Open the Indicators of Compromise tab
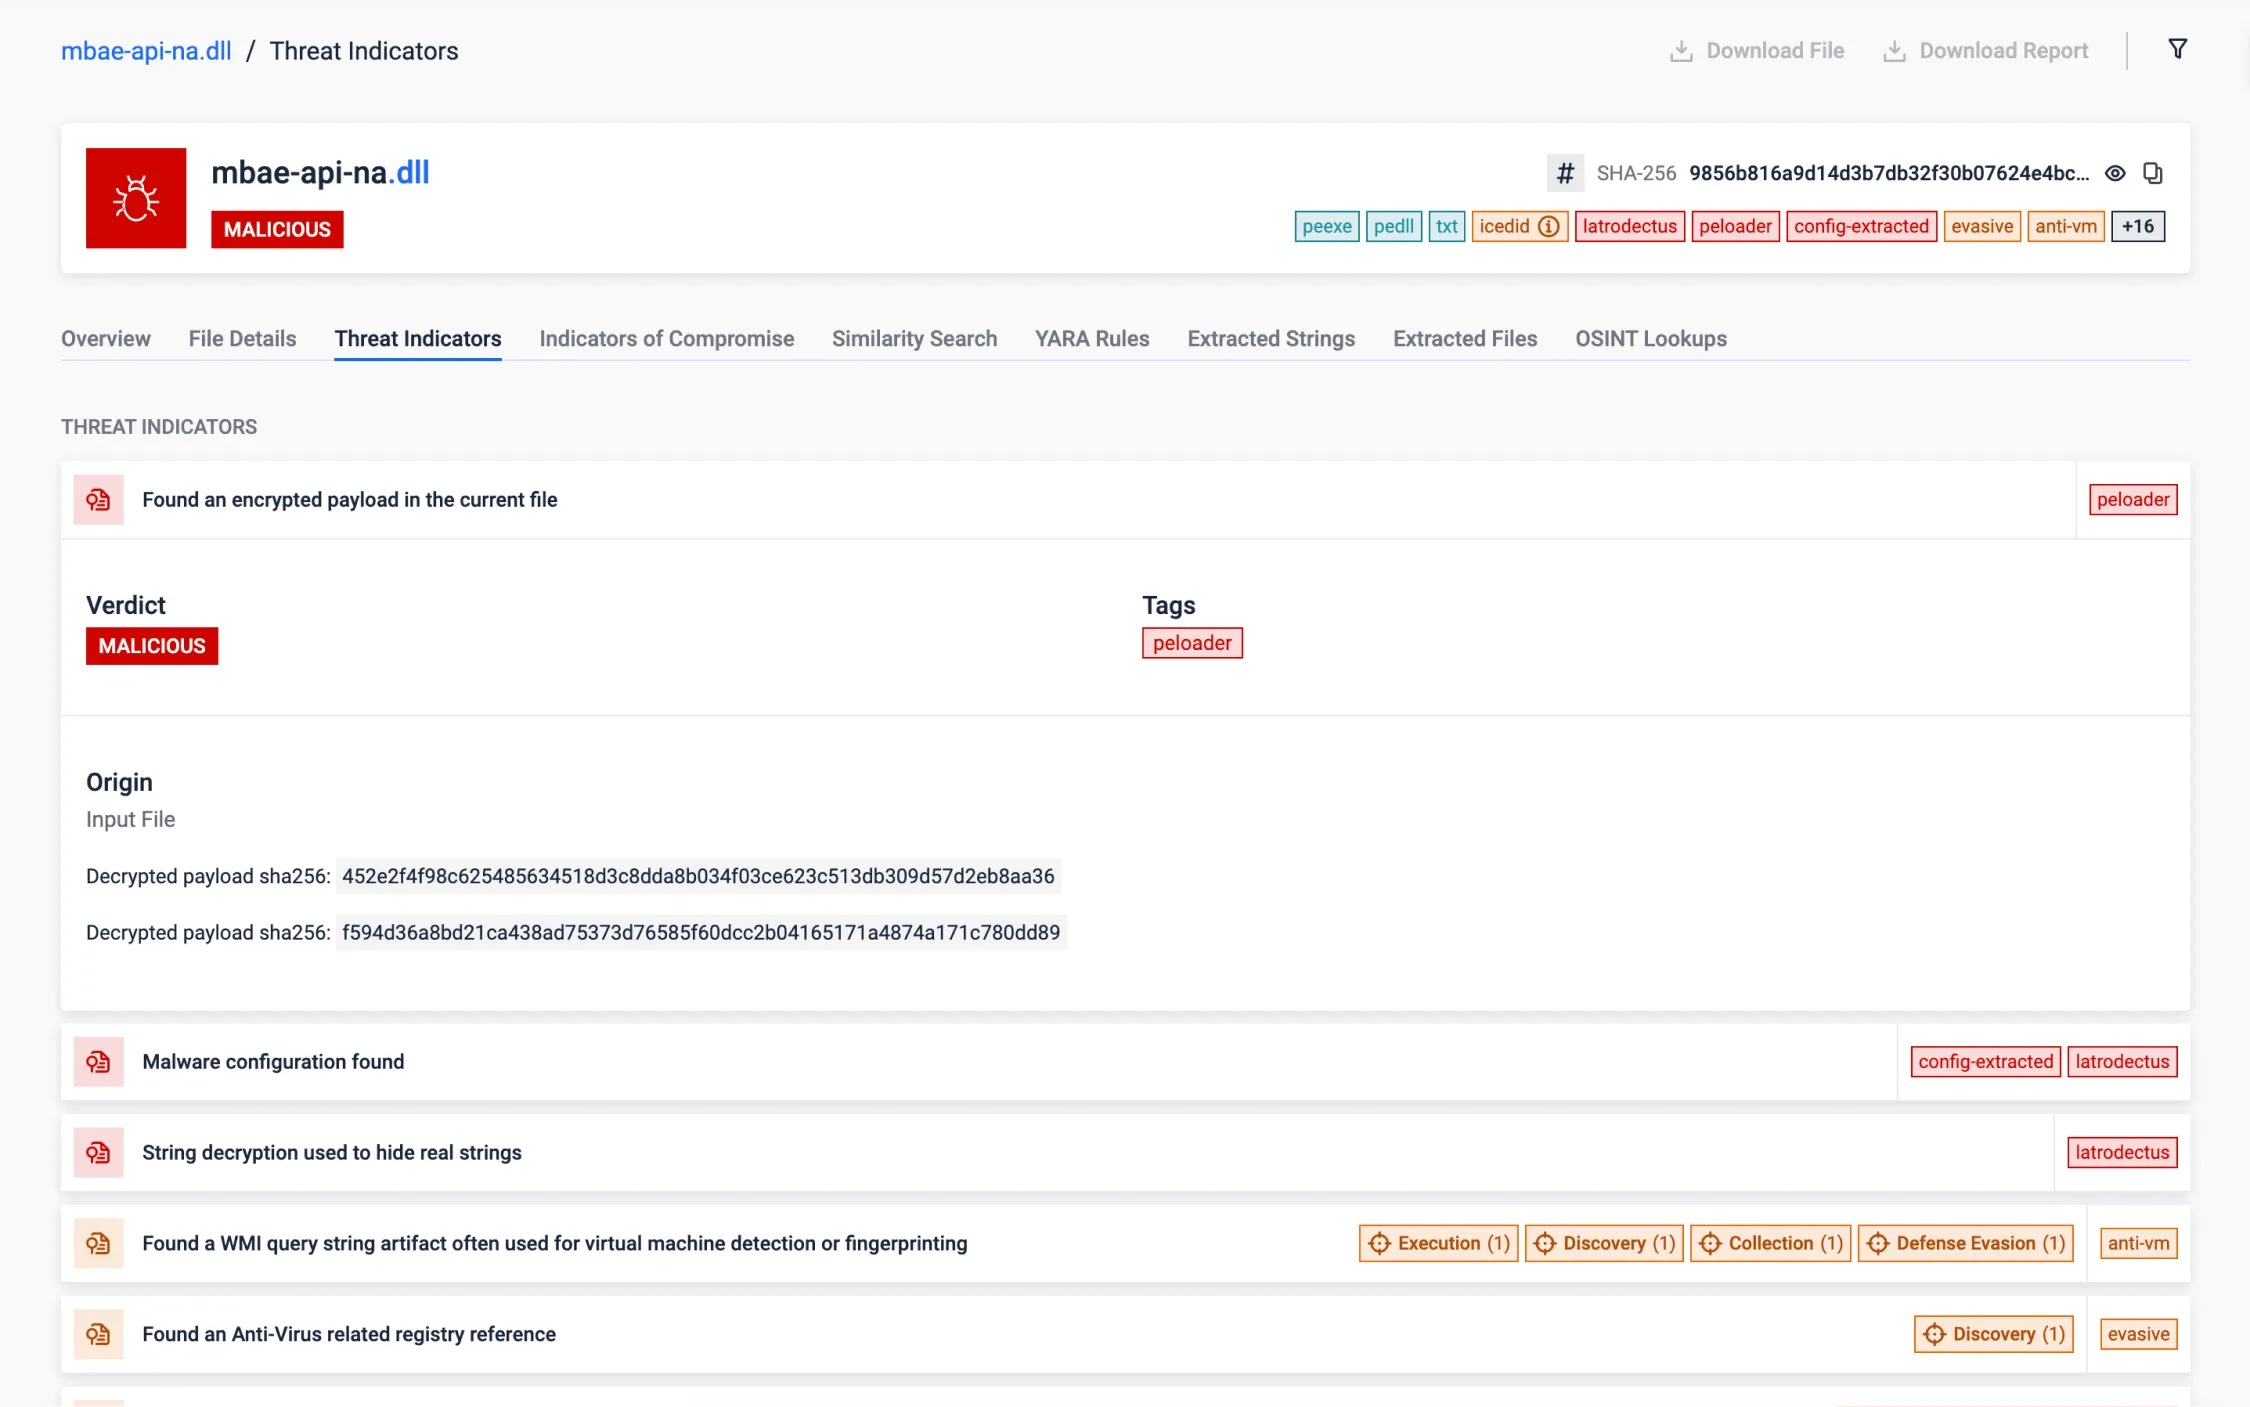 666,338
